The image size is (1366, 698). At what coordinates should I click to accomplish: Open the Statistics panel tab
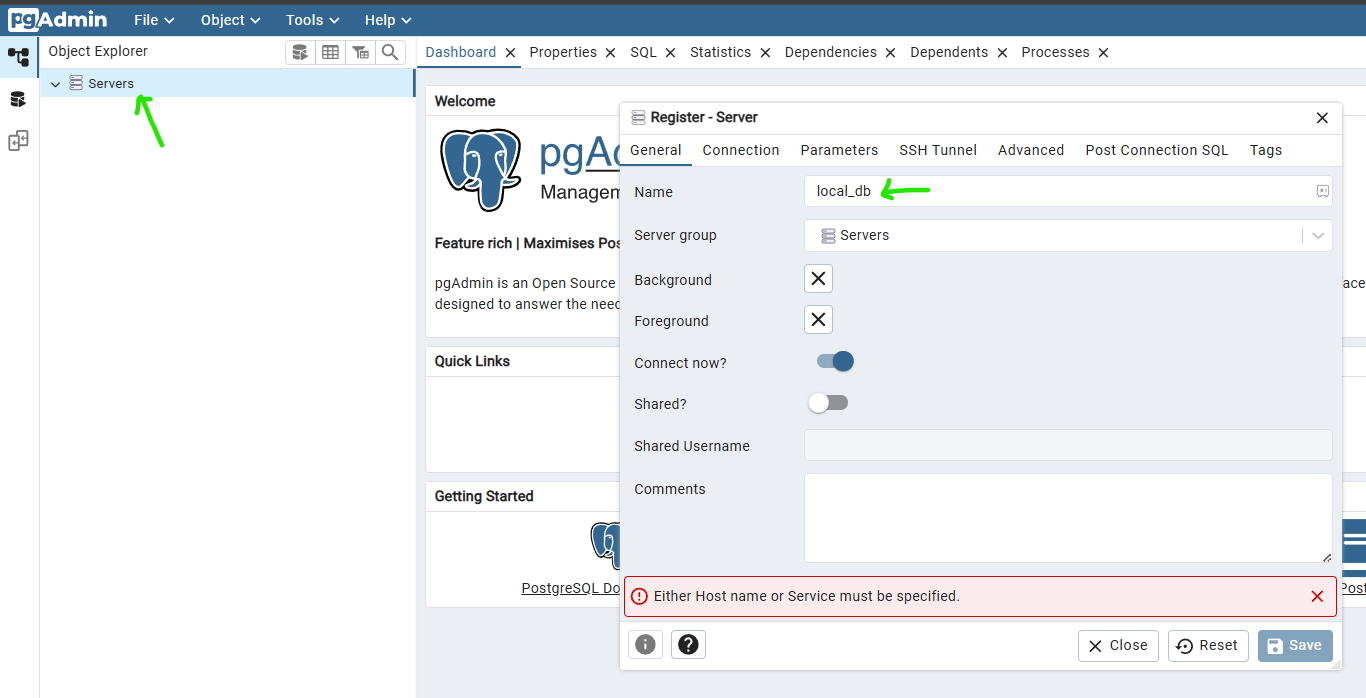click(x=720, y=52)
